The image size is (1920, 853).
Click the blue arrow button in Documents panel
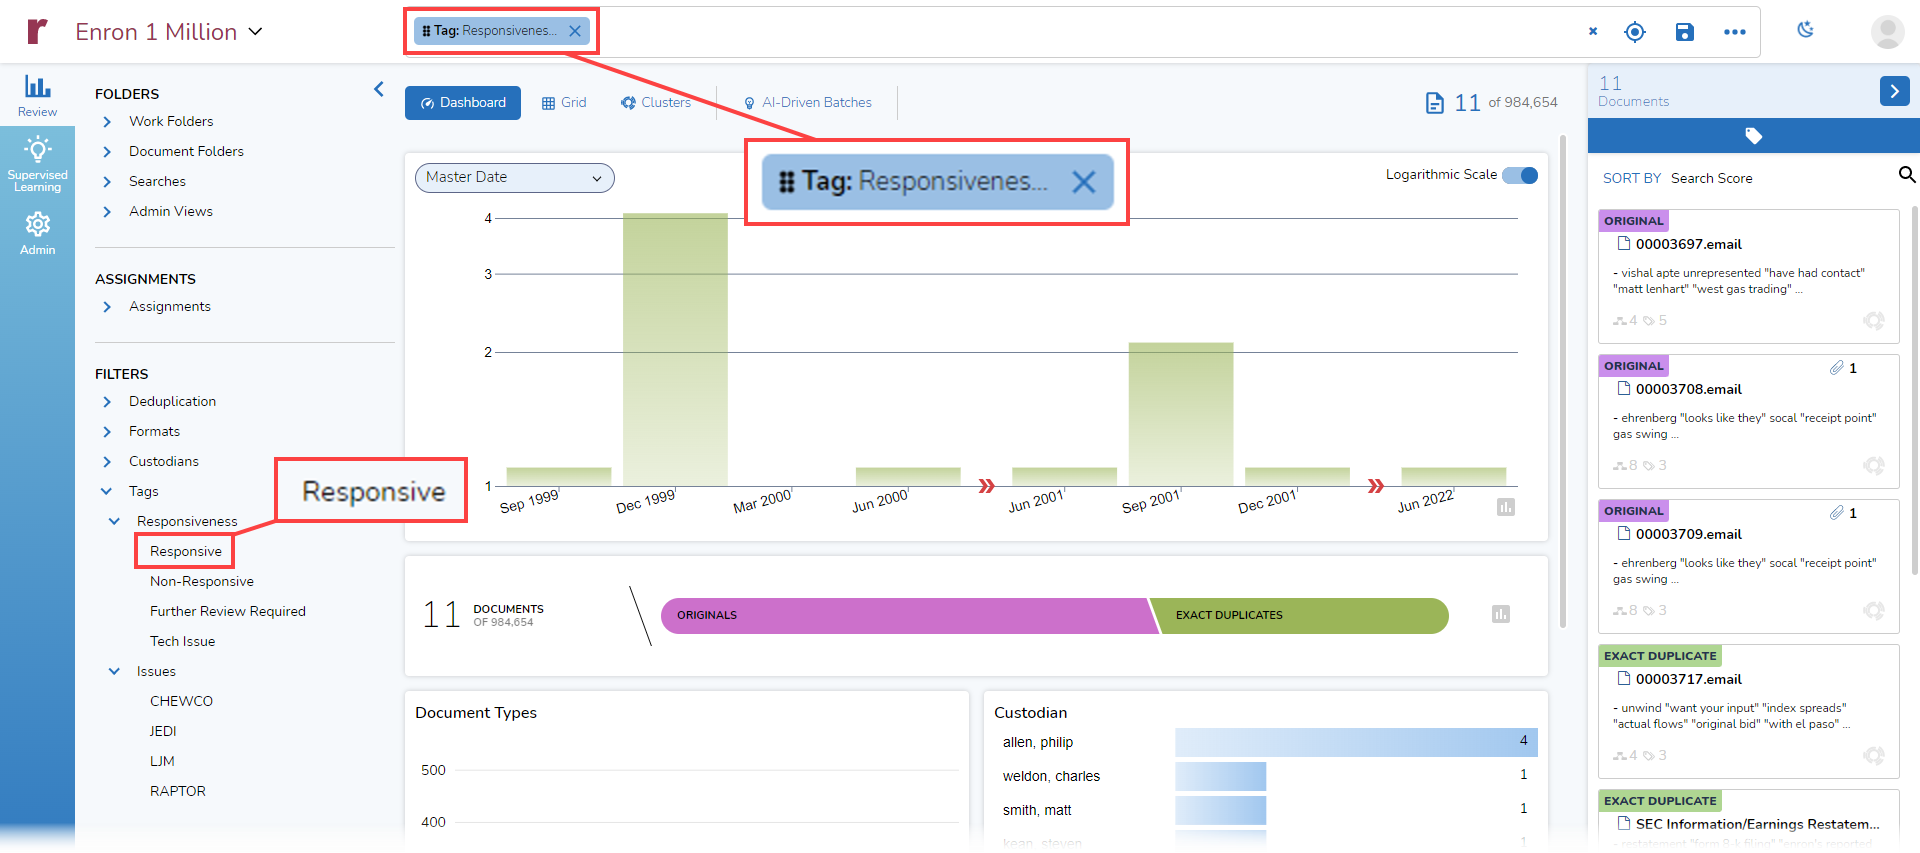pyautogui.click(x=1895, y=91)
